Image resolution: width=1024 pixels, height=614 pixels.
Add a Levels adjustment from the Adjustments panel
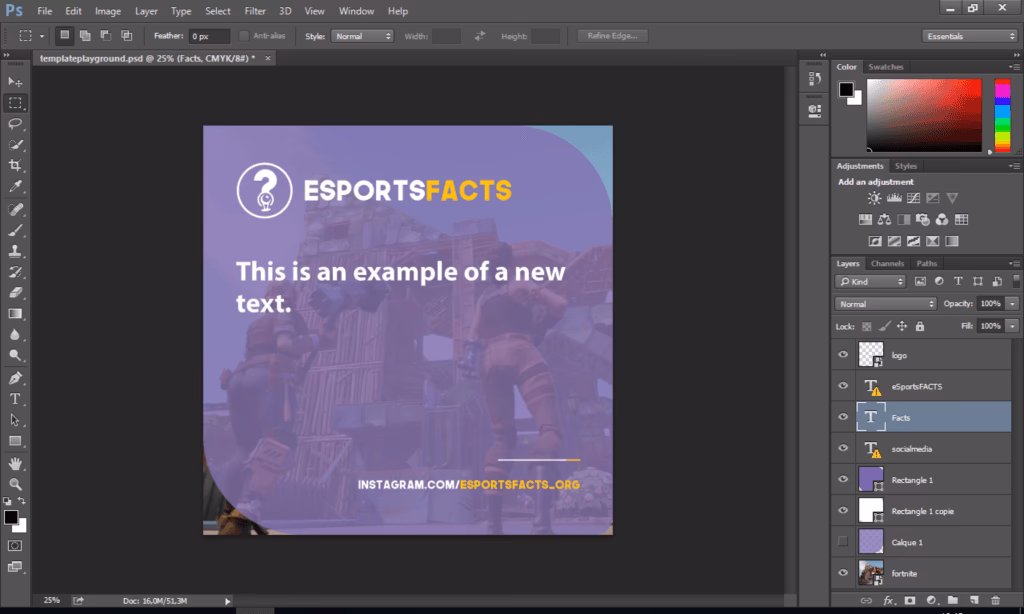coord(895,198)
